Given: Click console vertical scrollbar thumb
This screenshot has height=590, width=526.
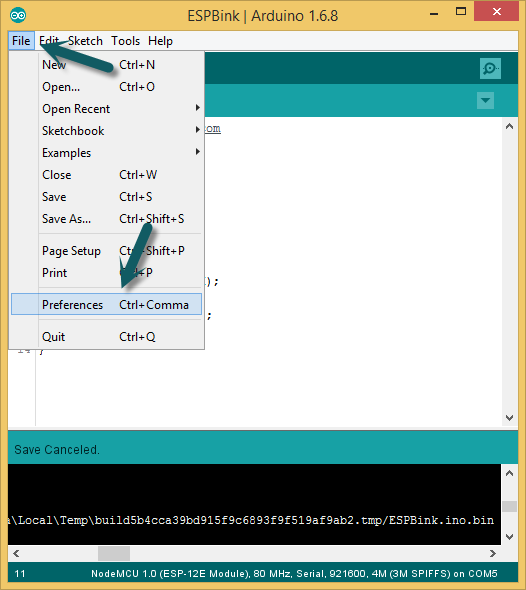Looking at the screenshot, I should (x=509, y=506).
